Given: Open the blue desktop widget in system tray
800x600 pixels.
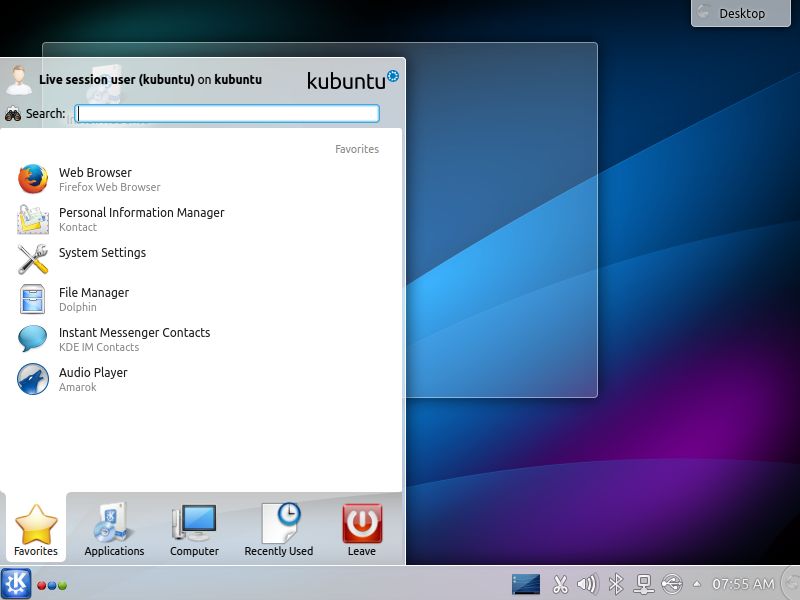Looking at the screenshot, I should [x=526, y=584].
